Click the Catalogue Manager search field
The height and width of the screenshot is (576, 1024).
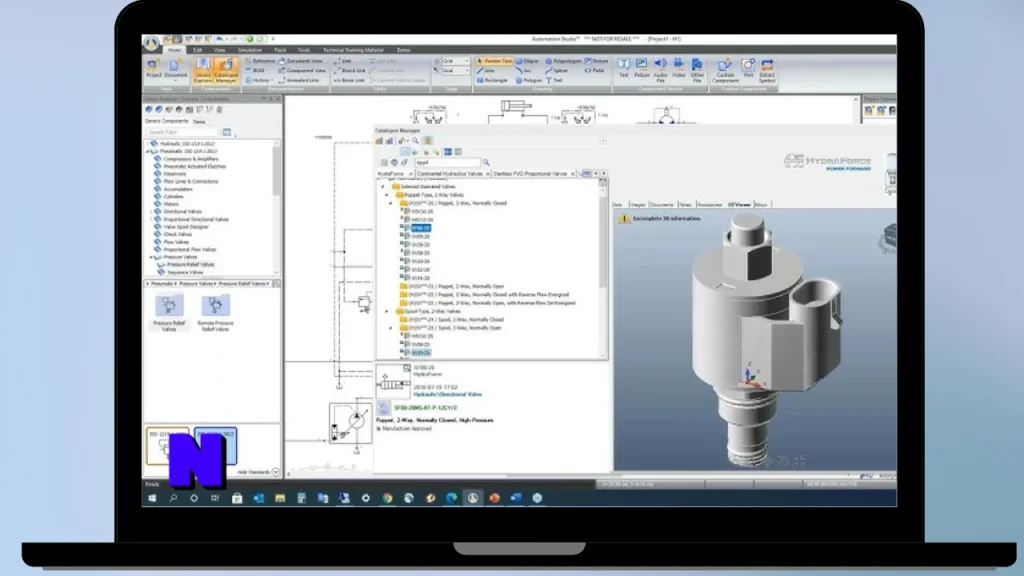click(x=448, y=163)
